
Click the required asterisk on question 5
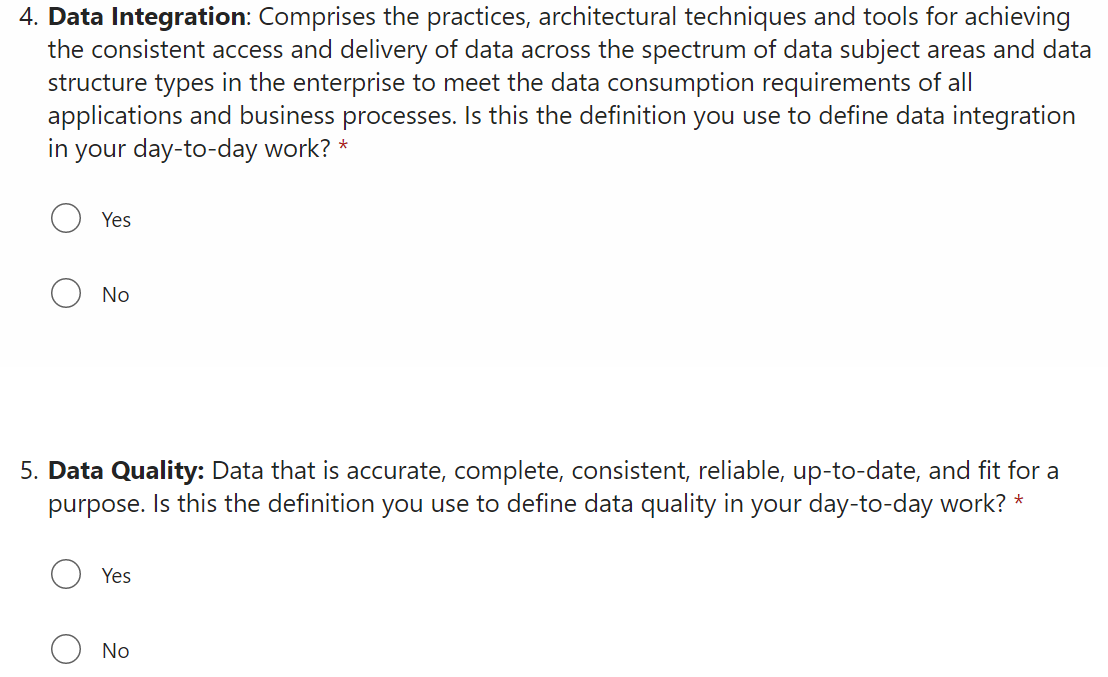[1019, 503]
